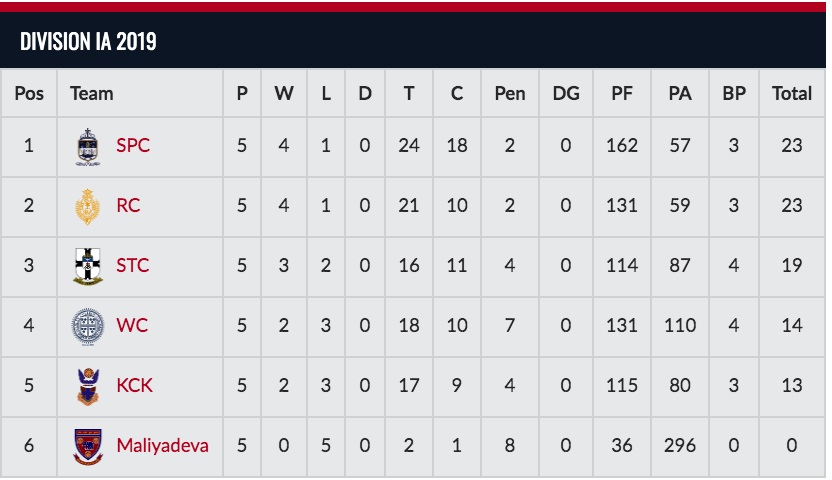Viewport: 832px width, 480px height.
Task: Click the STC black cross shield logo
Action: [x=88, y=266]
